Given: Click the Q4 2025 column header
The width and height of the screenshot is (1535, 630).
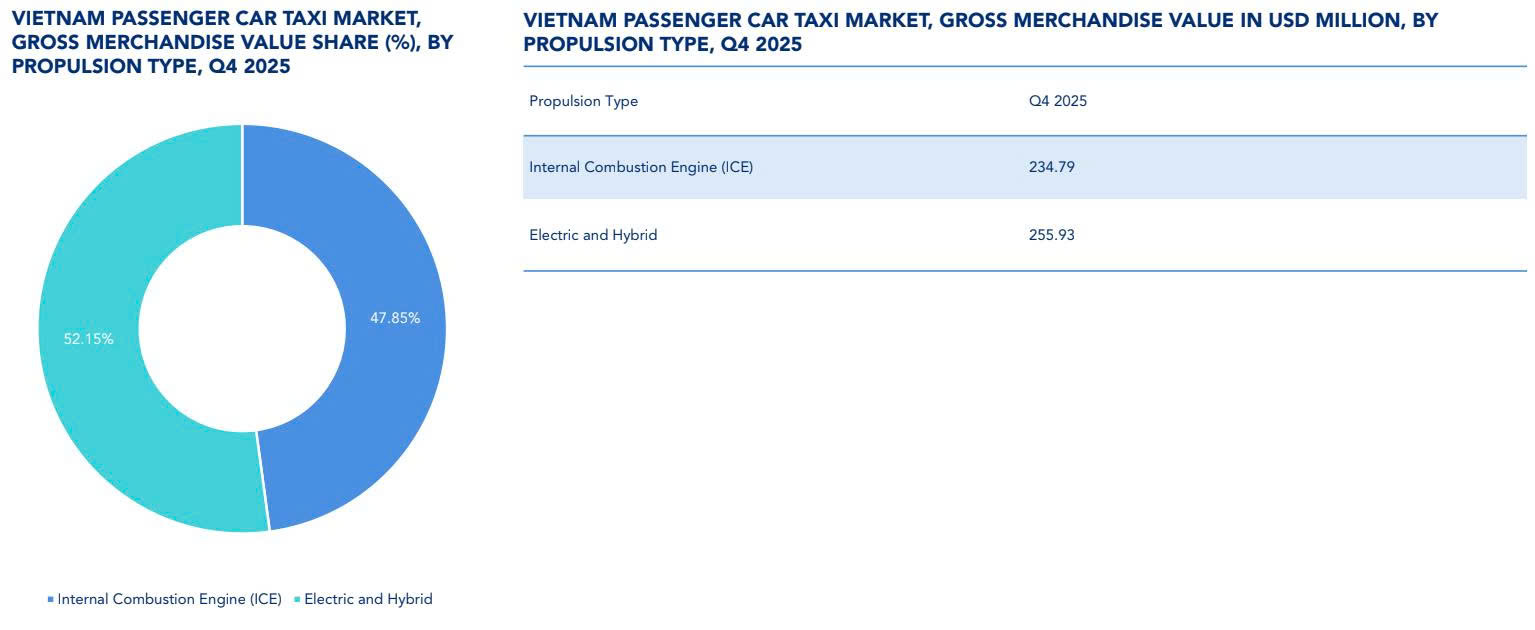Looking at the screenshot, I should point(1057,101).
